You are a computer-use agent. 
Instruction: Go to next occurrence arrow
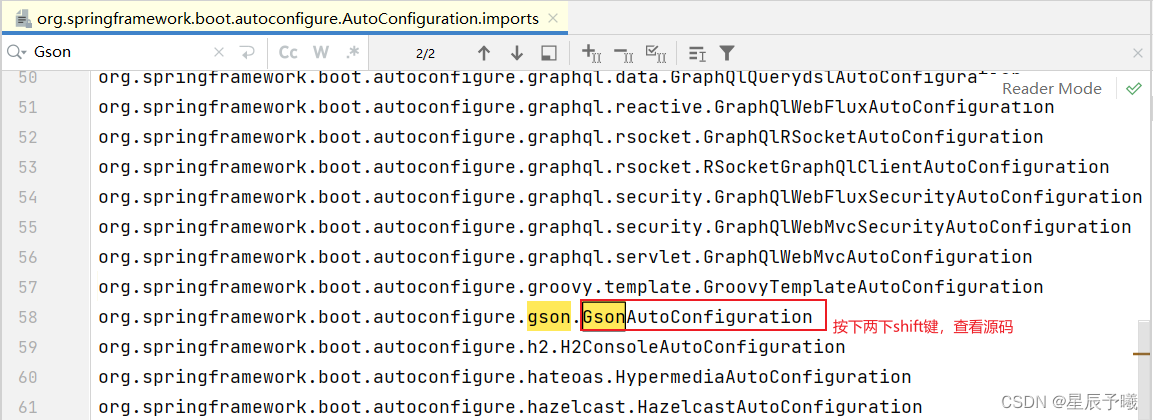click(x=517, y=53)
